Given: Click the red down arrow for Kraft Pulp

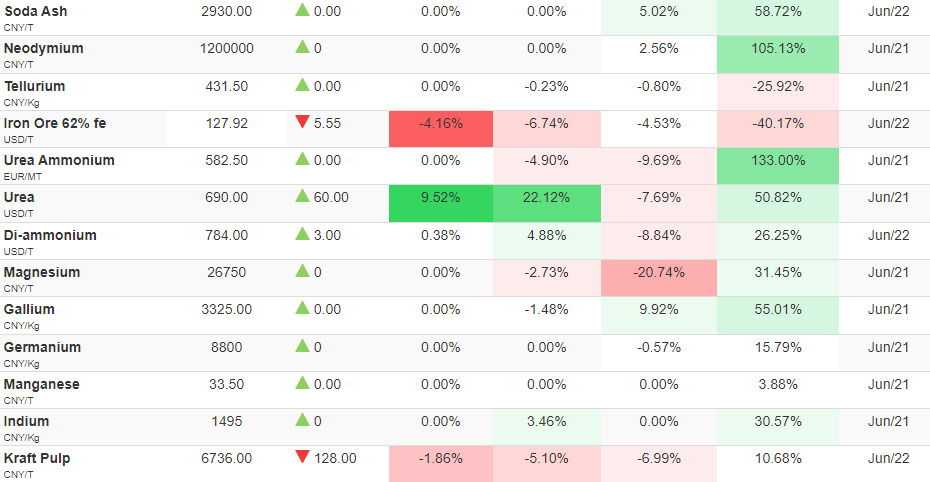Looking at the screenshot, I should pos(302,457).
